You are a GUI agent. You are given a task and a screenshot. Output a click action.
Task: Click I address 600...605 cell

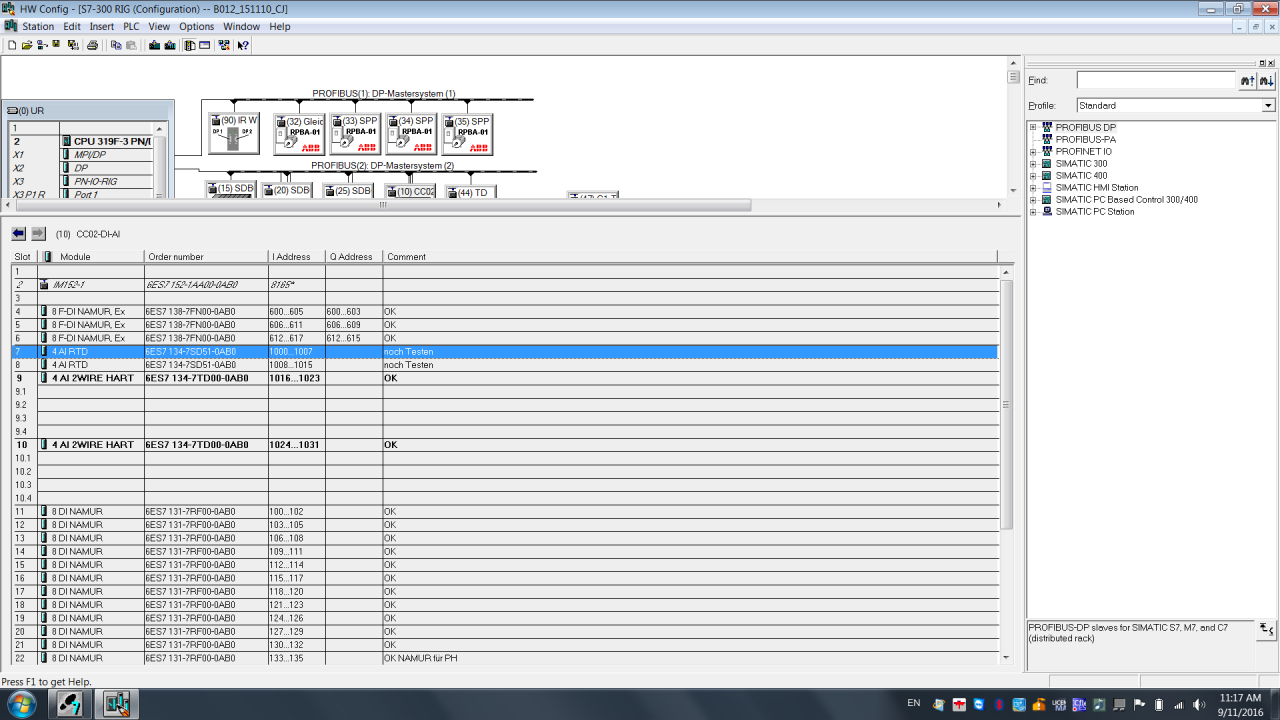coord(297,312)
